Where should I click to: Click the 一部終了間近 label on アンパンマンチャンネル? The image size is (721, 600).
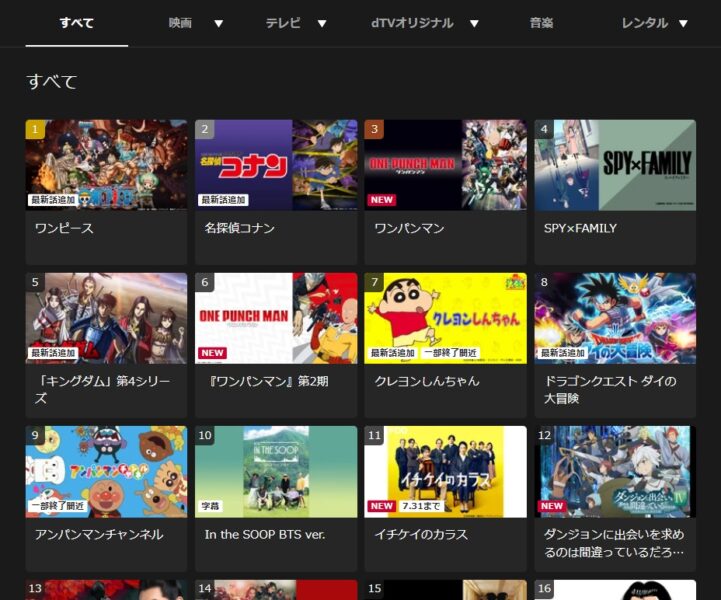tap(57, 506)
